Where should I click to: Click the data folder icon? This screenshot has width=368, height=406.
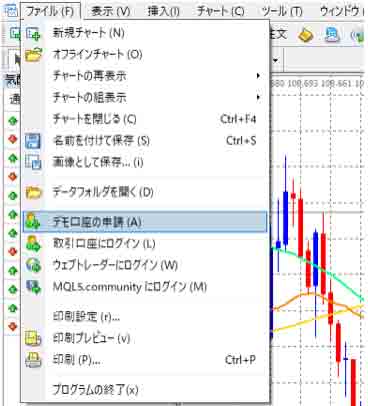[x=34, y=193]
